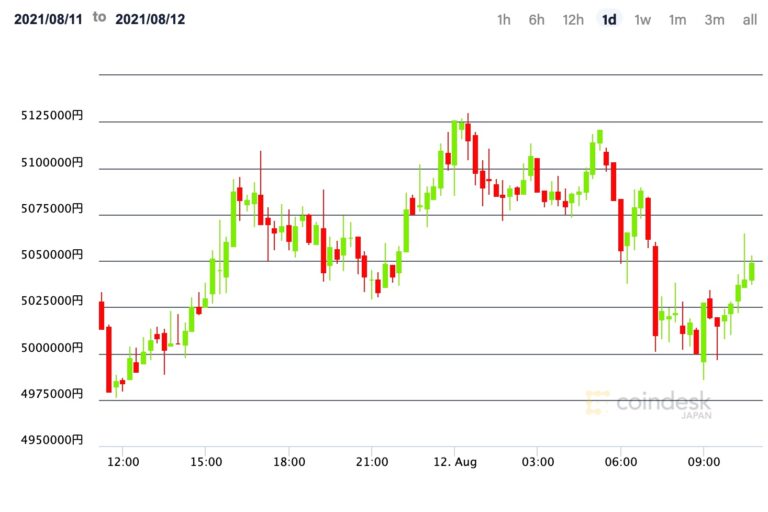768x512 pixels.
Task: Click the 5075000円 axis label
Action: (52, 209)
